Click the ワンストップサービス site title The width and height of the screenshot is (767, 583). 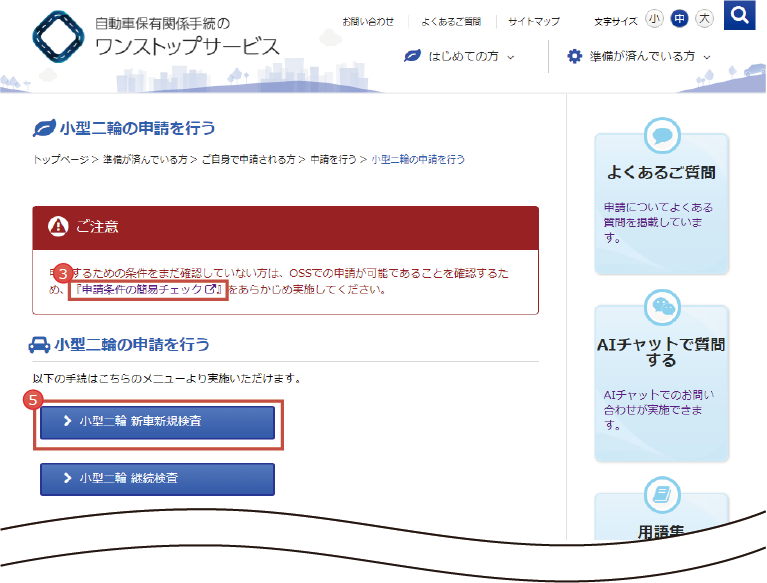click(187, 47)
